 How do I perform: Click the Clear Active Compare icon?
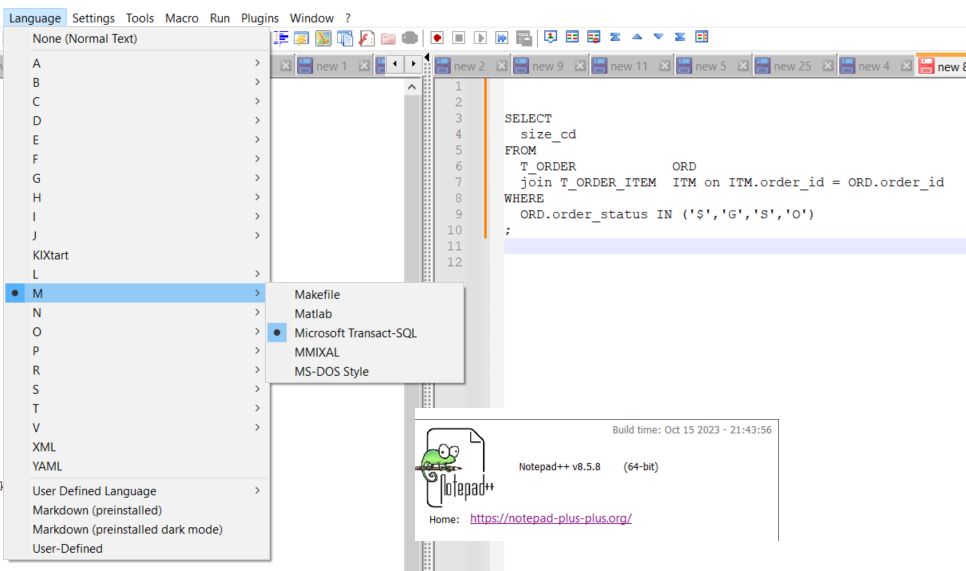(594, 37)
